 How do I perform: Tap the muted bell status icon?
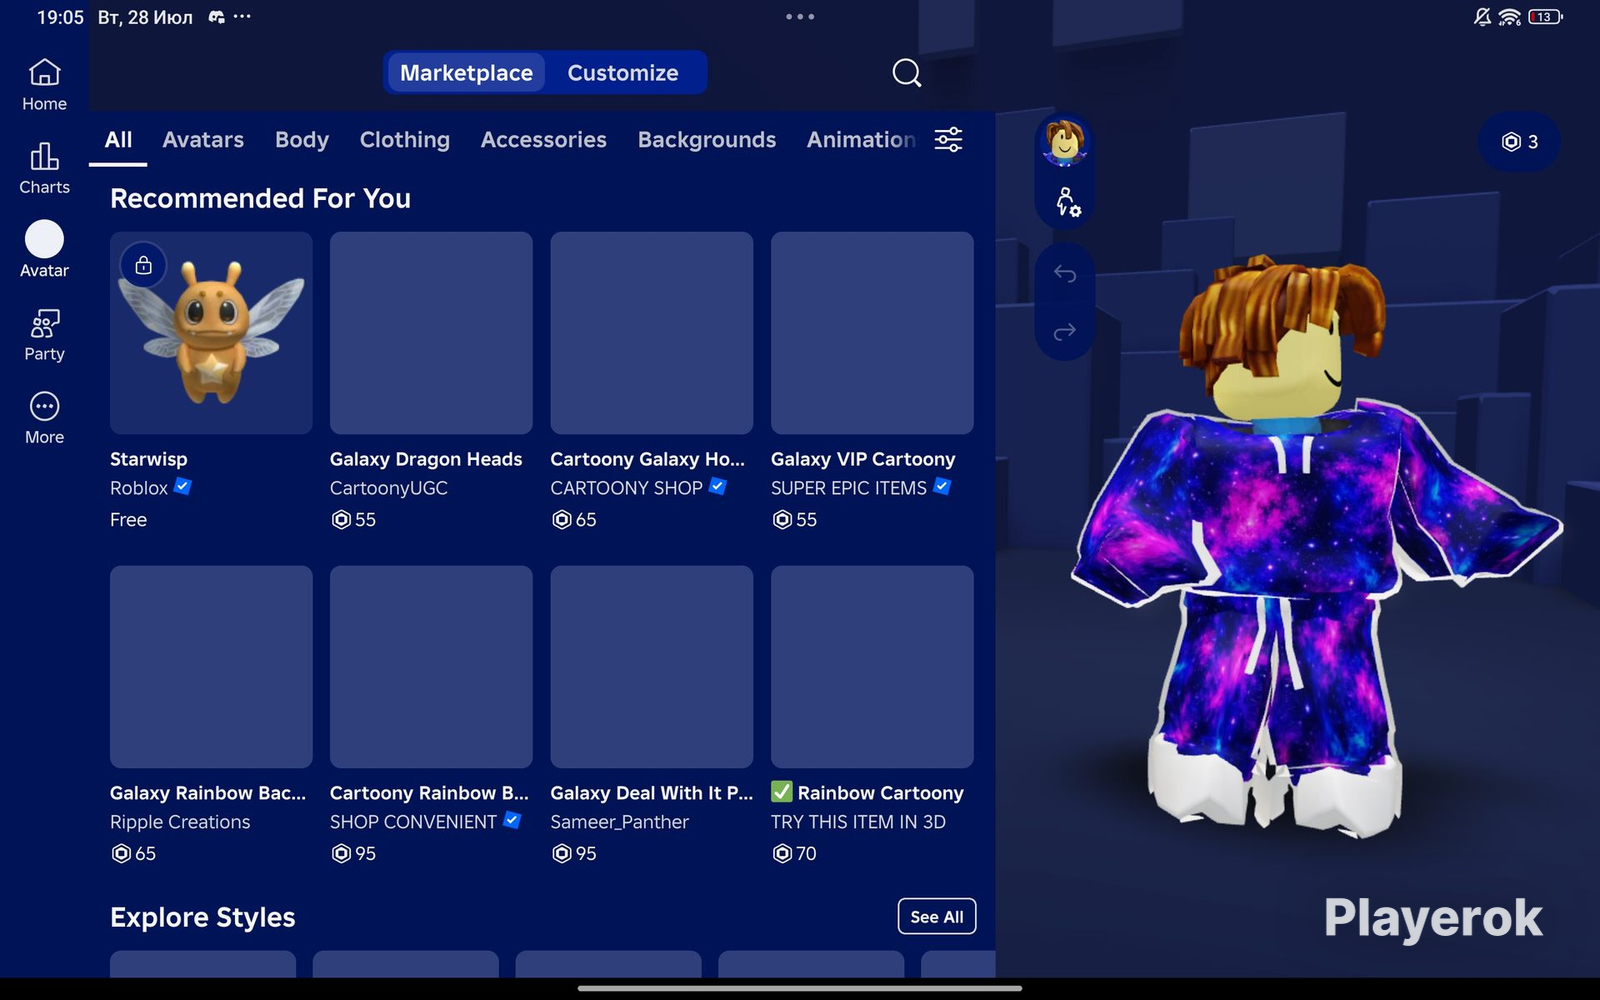[x=1482, y=17]
